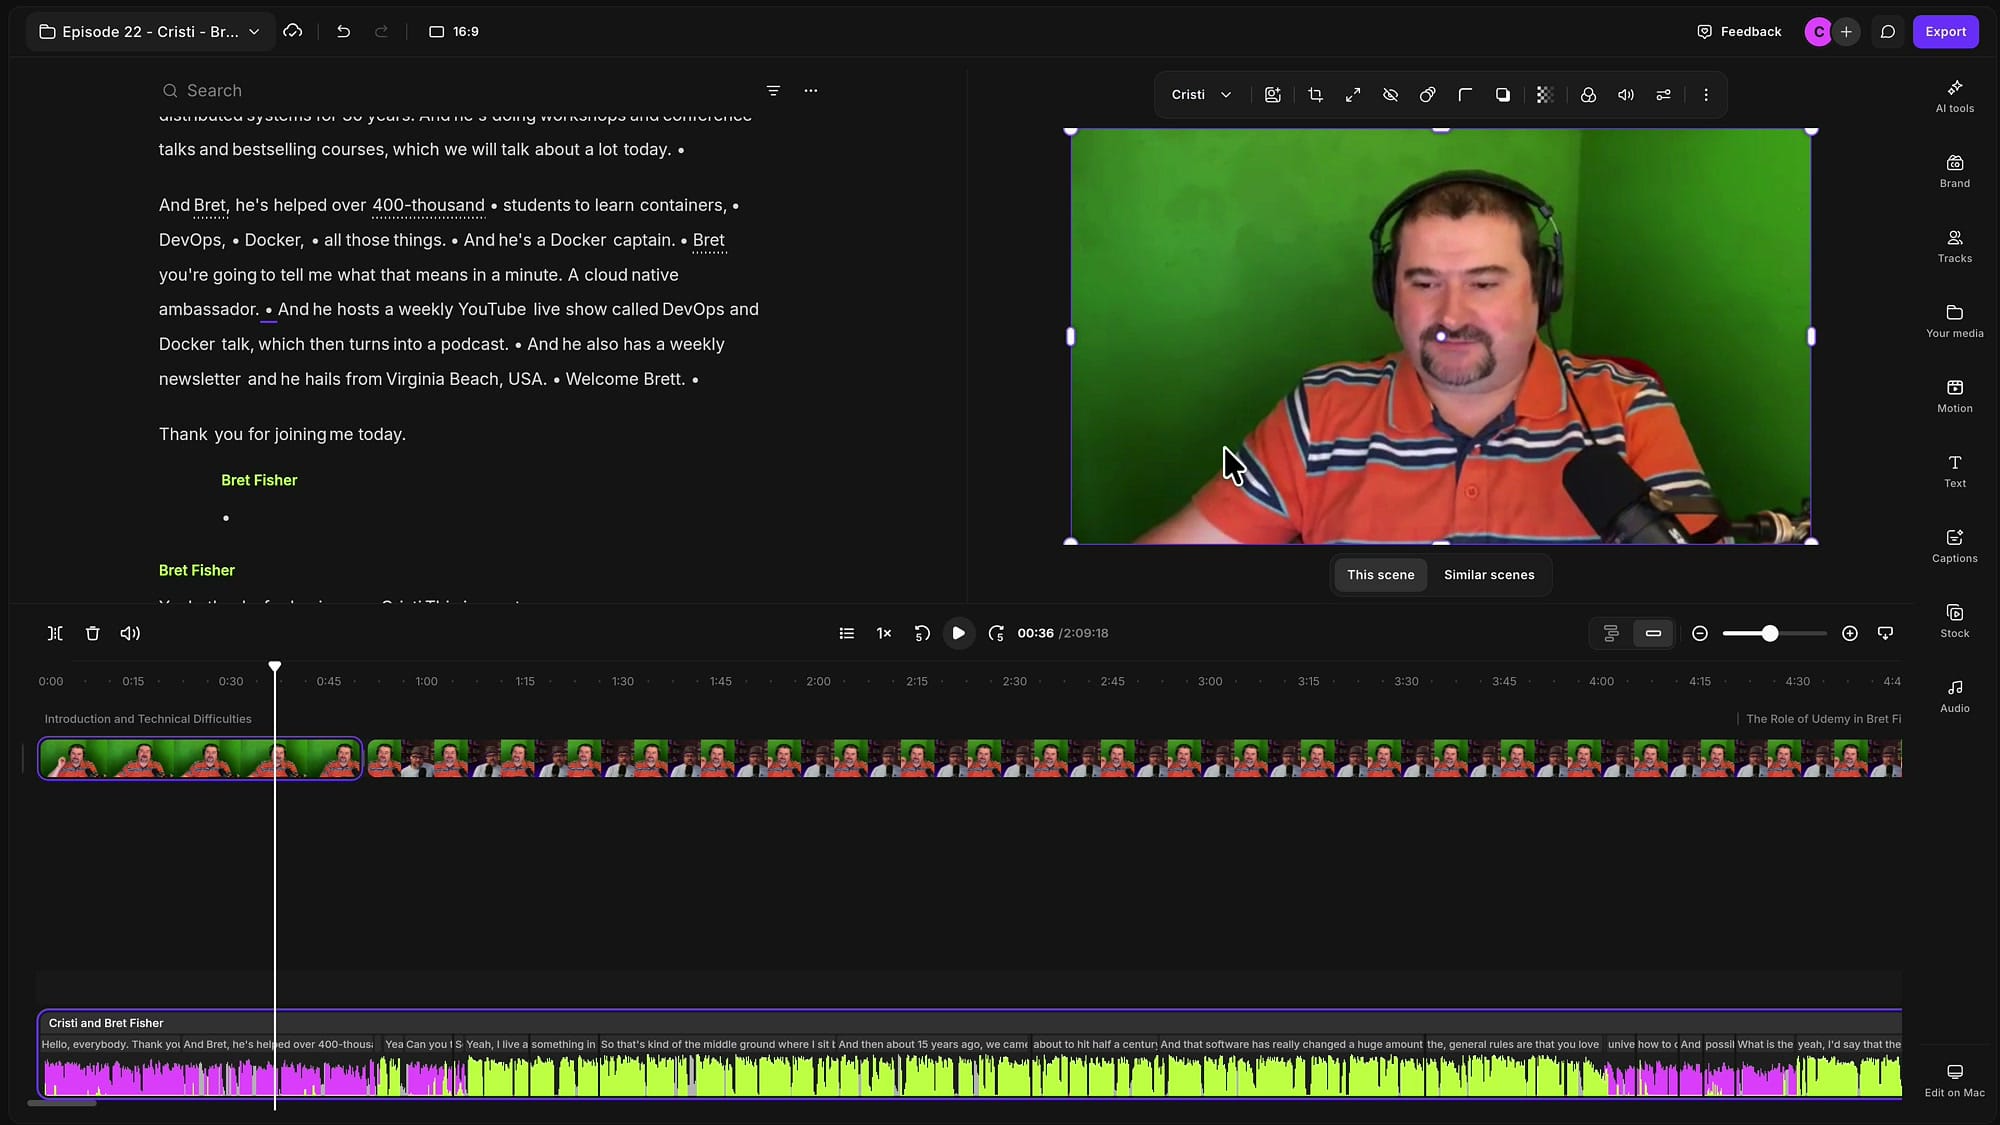This screenshot has height=1125, width=2000.
Task: Toggle the opacity checkerboard icon
Action: (x=1544, y=95)
